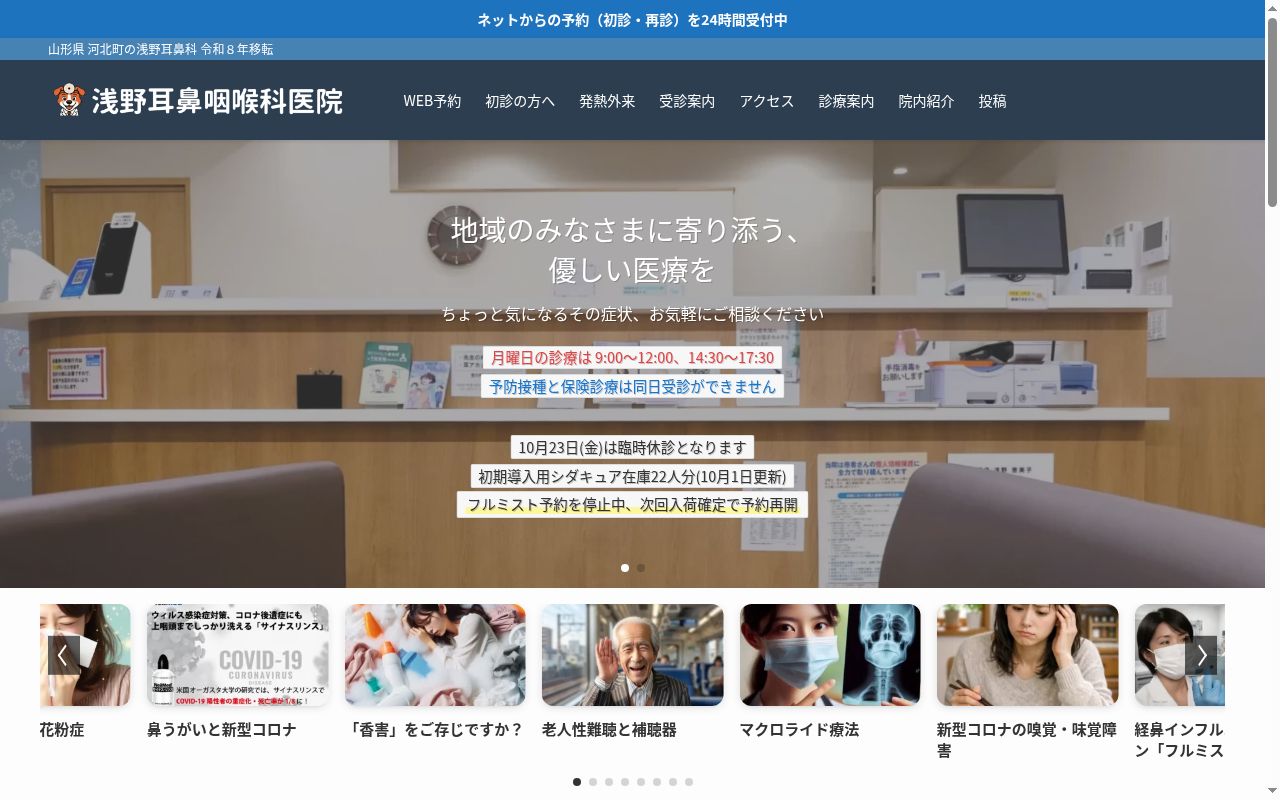Show the first hero slide dot
This screenshot has height=800, width=1280.
coord(625,568)
